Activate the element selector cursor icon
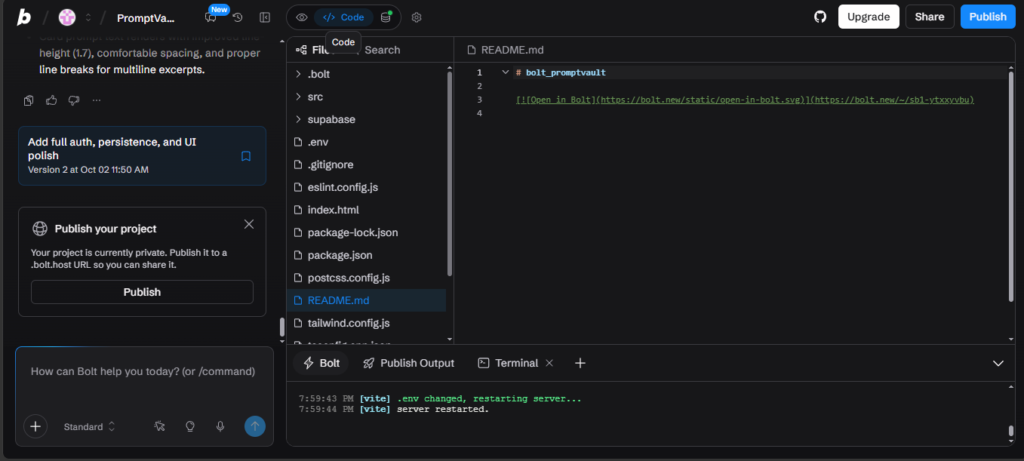 pos(159,426)
